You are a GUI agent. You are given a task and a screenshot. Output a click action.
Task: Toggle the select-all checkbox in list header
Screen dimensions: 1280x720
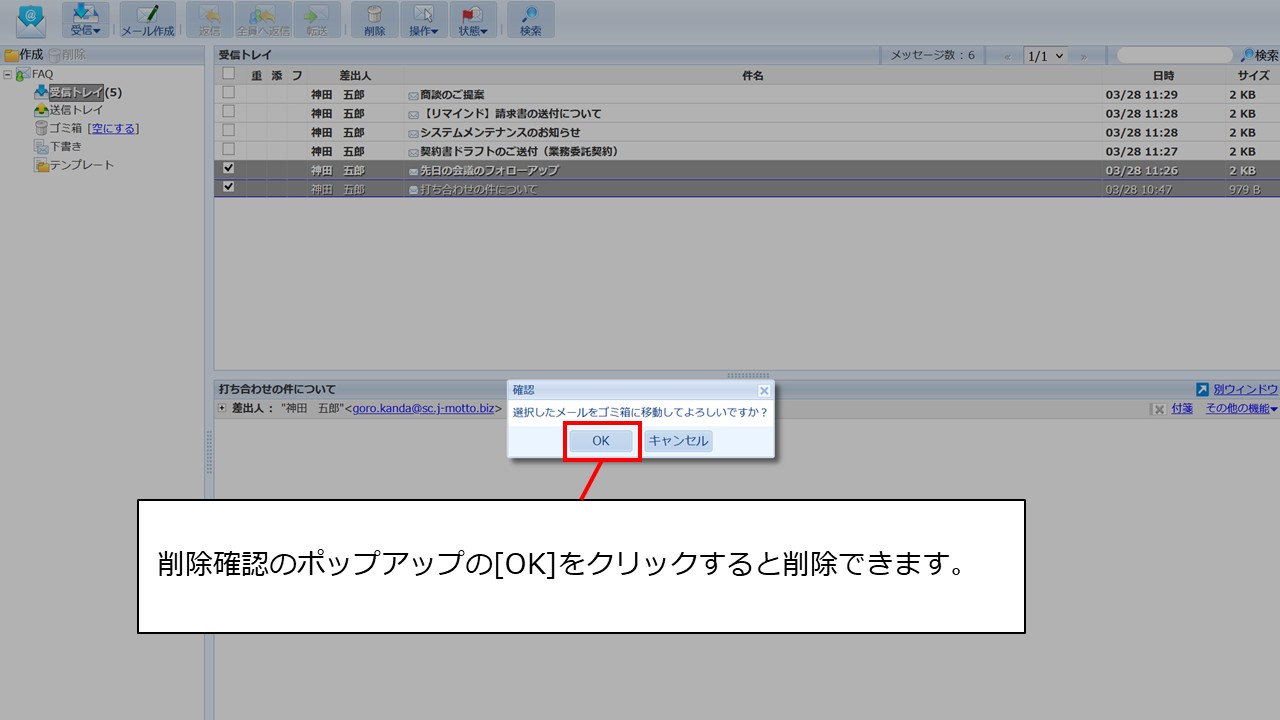tap(228, 74)
